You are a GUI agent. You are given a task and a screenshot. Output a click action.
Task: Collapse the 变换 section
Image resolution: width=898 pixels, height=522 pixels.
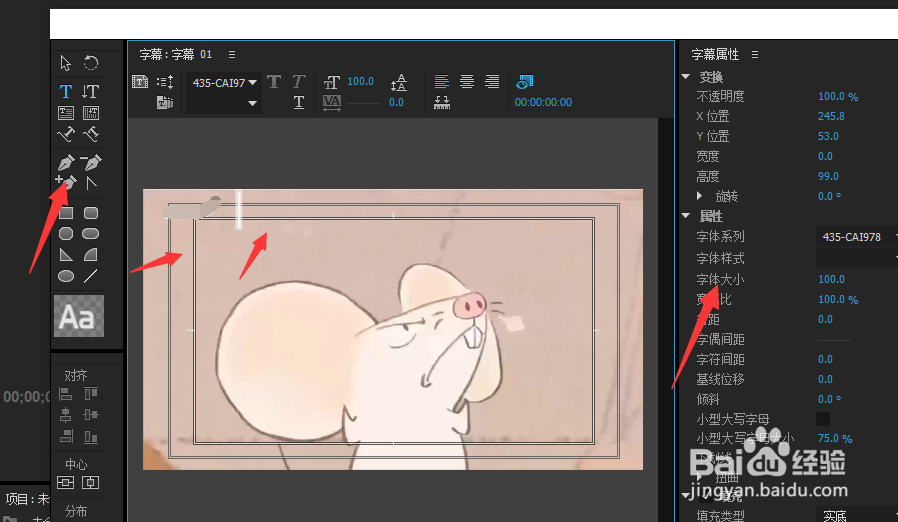(x=686, y=76)
